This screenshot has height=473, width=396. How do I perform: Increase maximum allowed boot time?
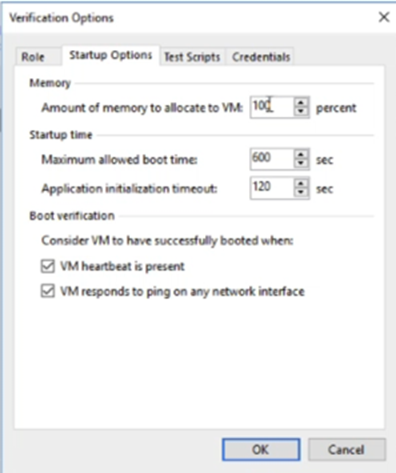(x=301, y=155)
